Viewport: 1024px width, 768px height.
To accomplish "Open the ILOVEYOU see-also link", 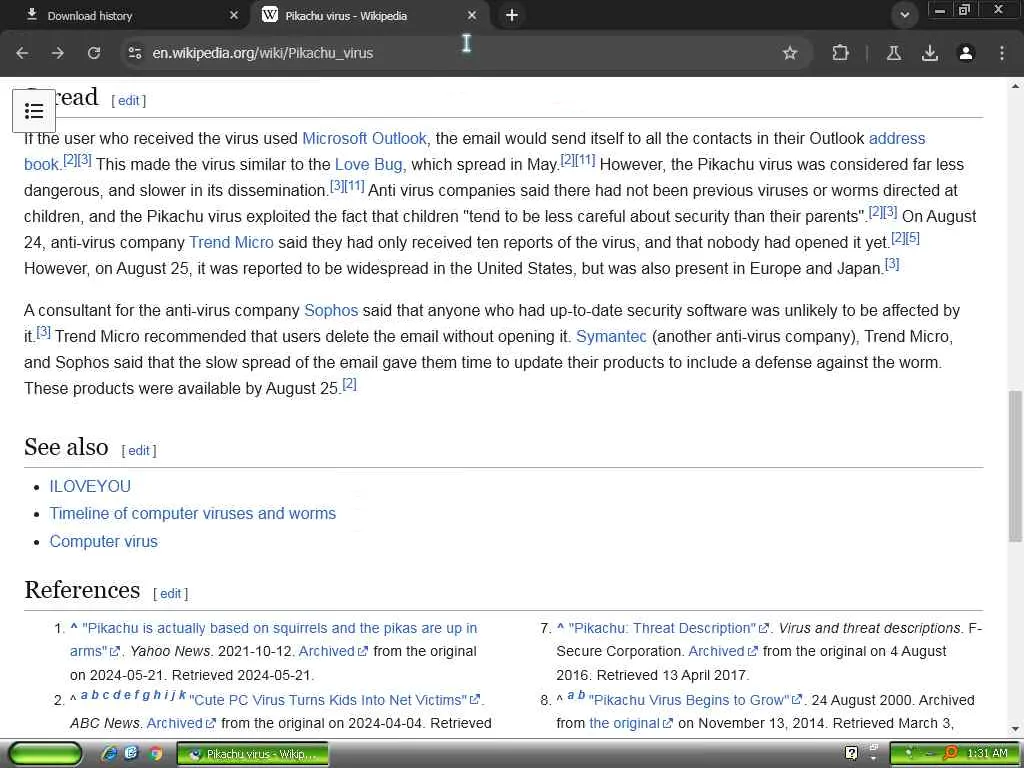I will point(90,487).
